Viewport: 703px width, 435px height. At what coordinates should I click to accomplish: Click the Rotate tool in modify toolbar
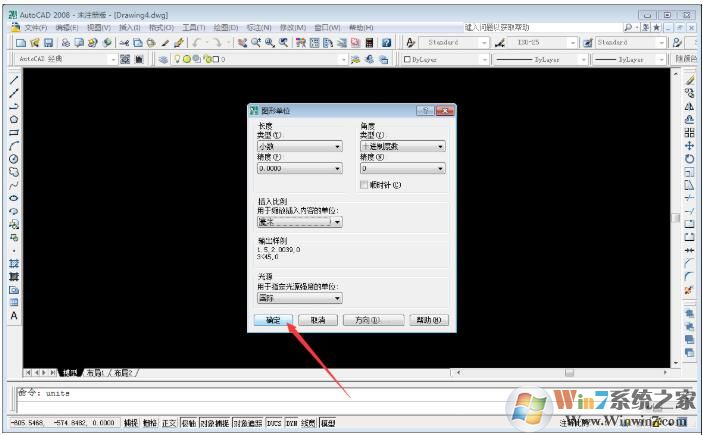689,158
